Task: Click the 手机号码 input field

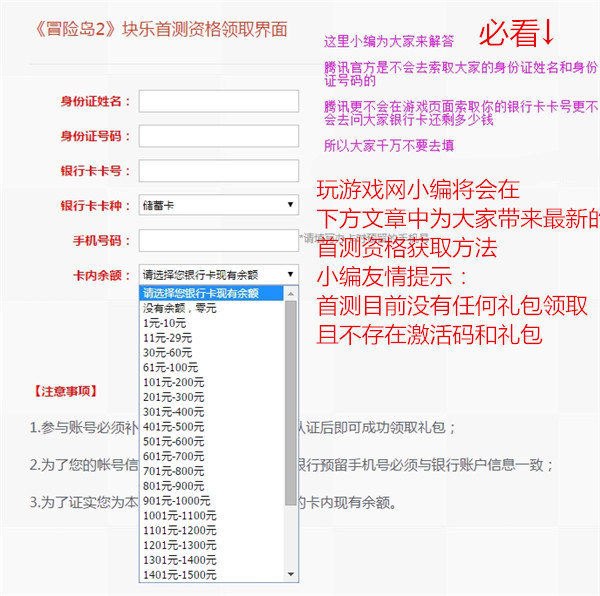Action: click(218, 241)
